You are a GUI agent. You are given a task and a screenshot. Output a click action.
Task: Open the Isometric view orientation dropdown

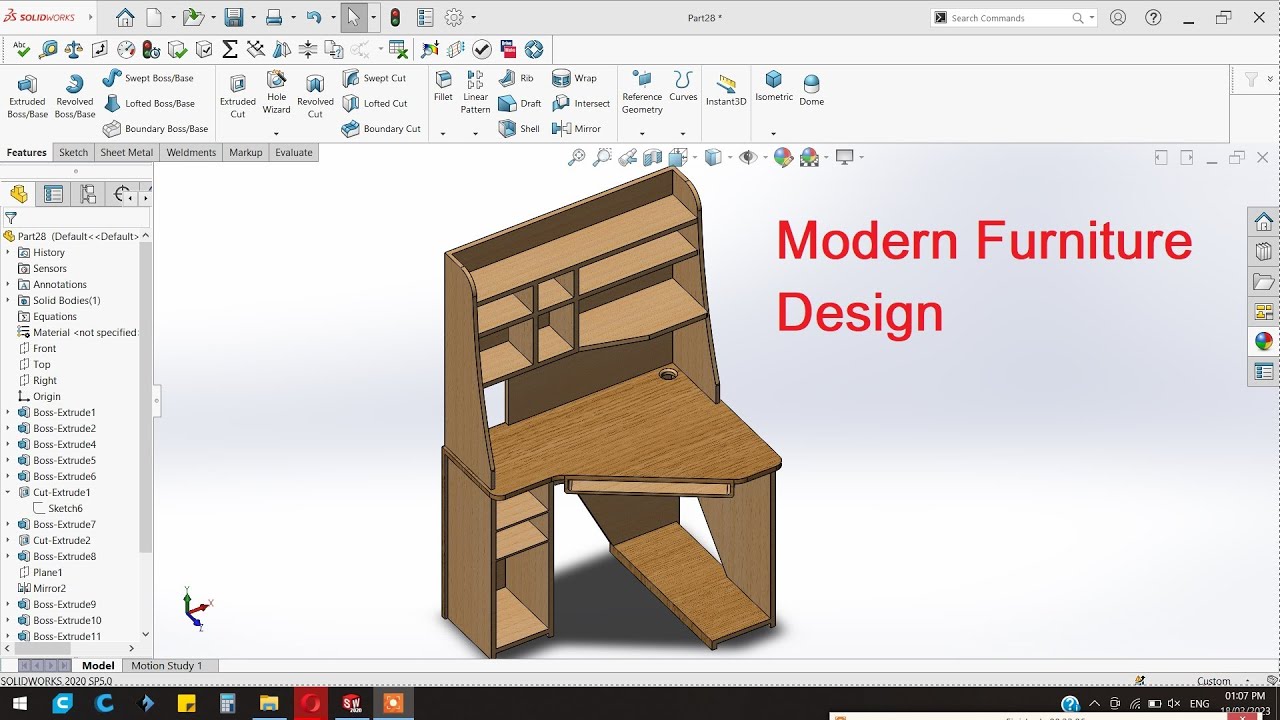(774, 133)
